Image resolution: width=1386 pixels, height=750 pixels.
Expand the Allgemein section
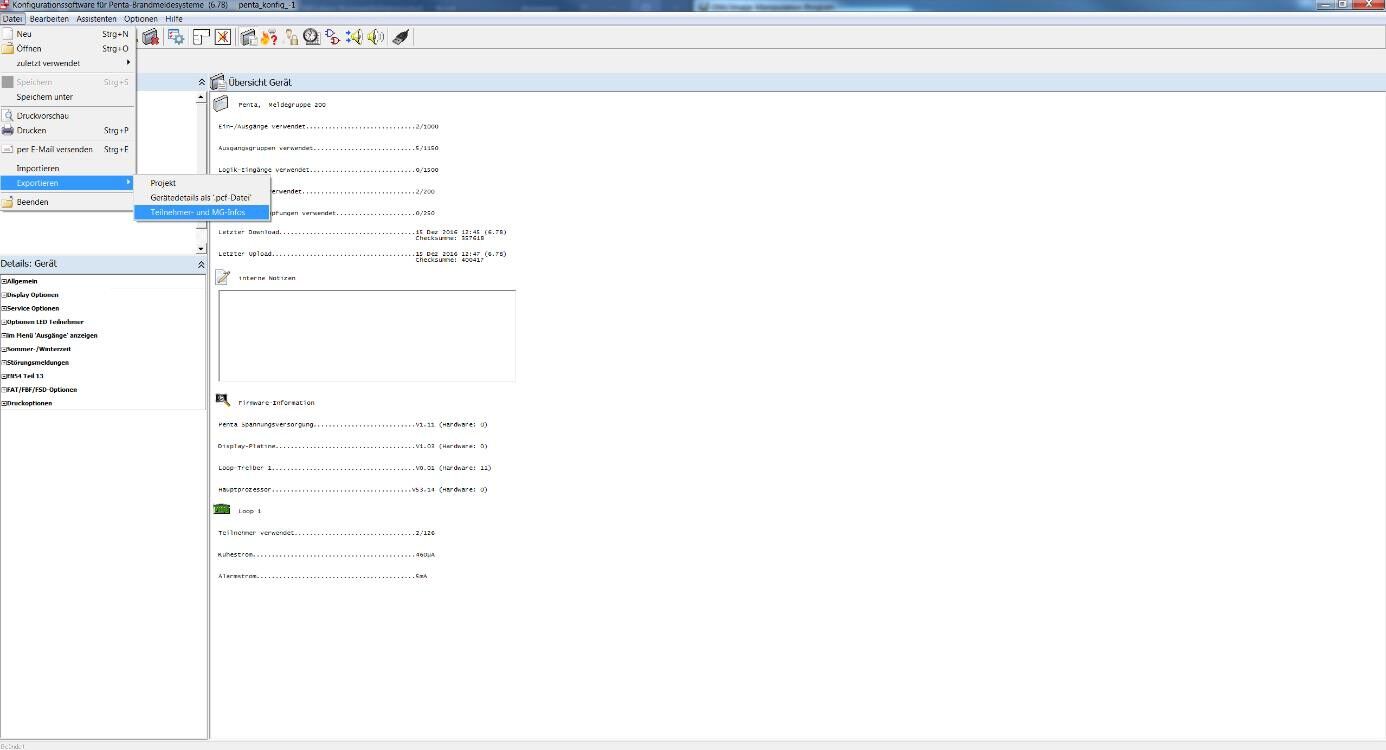point(4,281)
